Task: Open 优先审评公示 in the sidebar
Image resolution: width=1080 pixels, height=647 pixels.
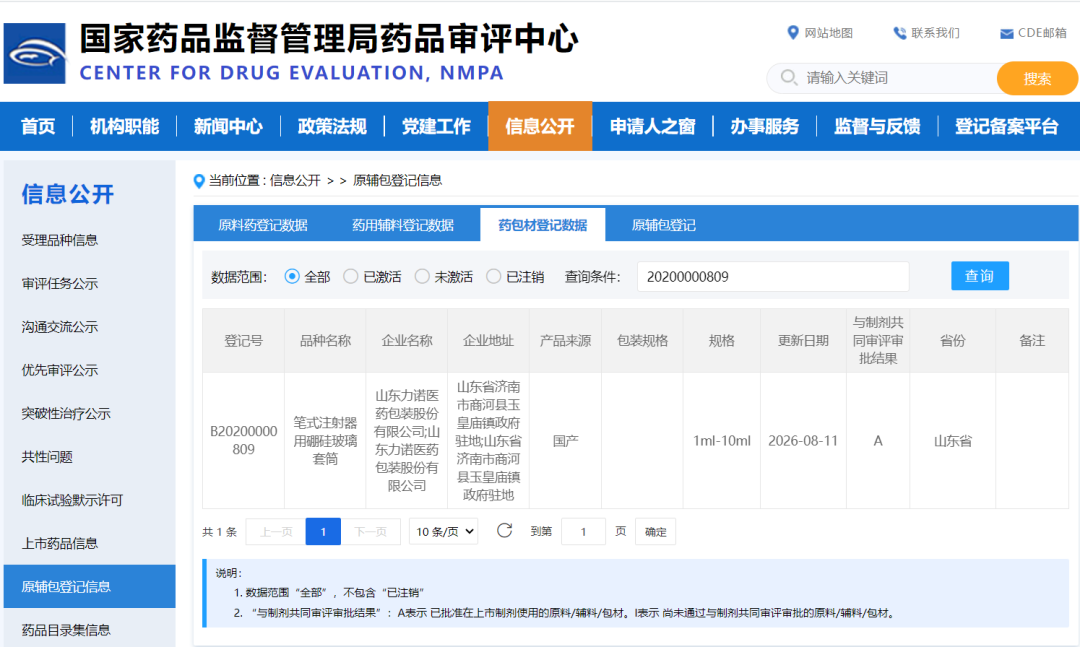Action: [x=60, y=370]
